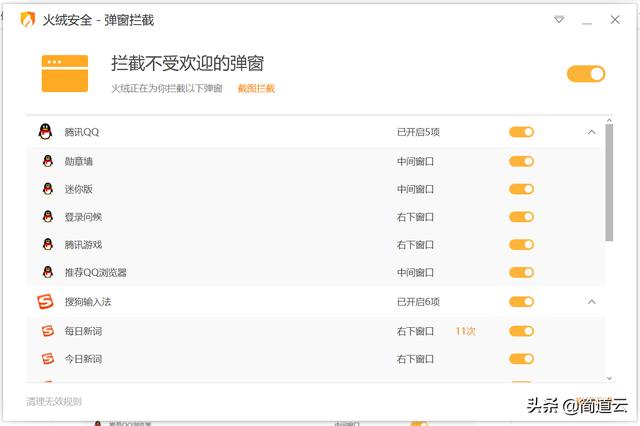Toggle the 每日新词 switch
Image resolution: width=640 pixels, height=426 pixels.
(521, 331)
